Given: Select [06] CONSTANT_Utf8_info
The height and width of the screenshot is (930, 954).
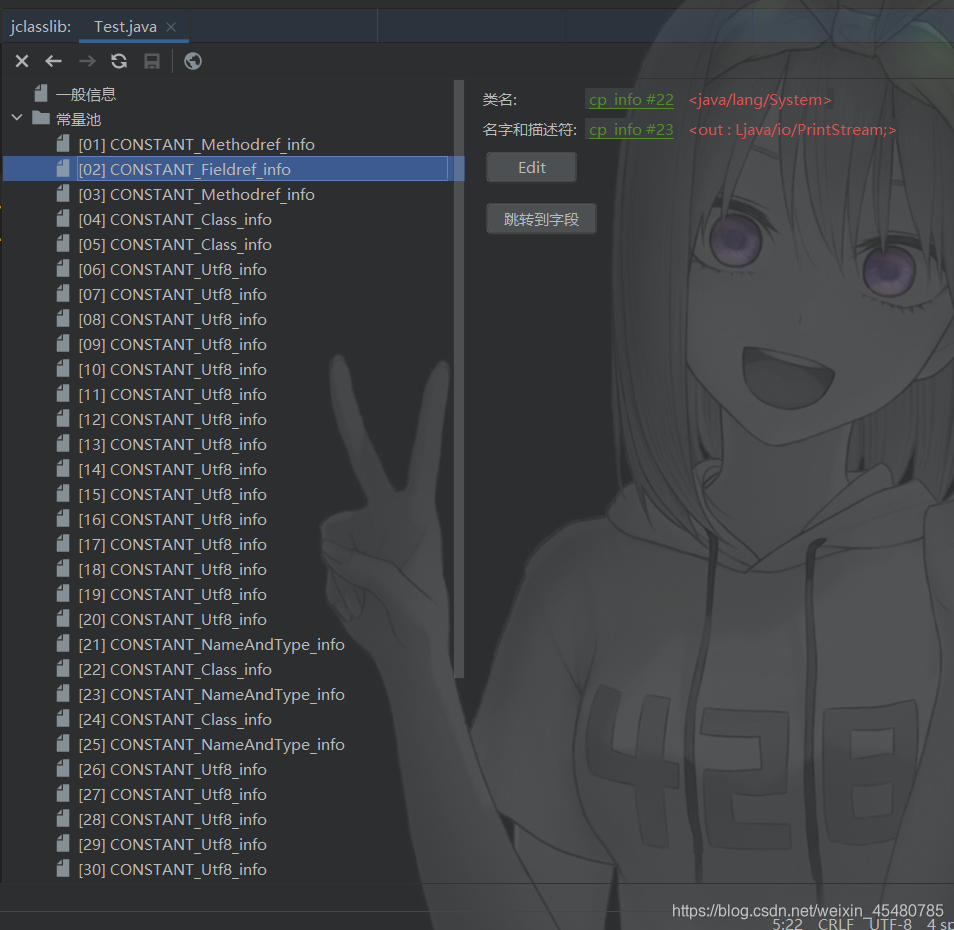Looking at the screenshot, I should 173,269.
